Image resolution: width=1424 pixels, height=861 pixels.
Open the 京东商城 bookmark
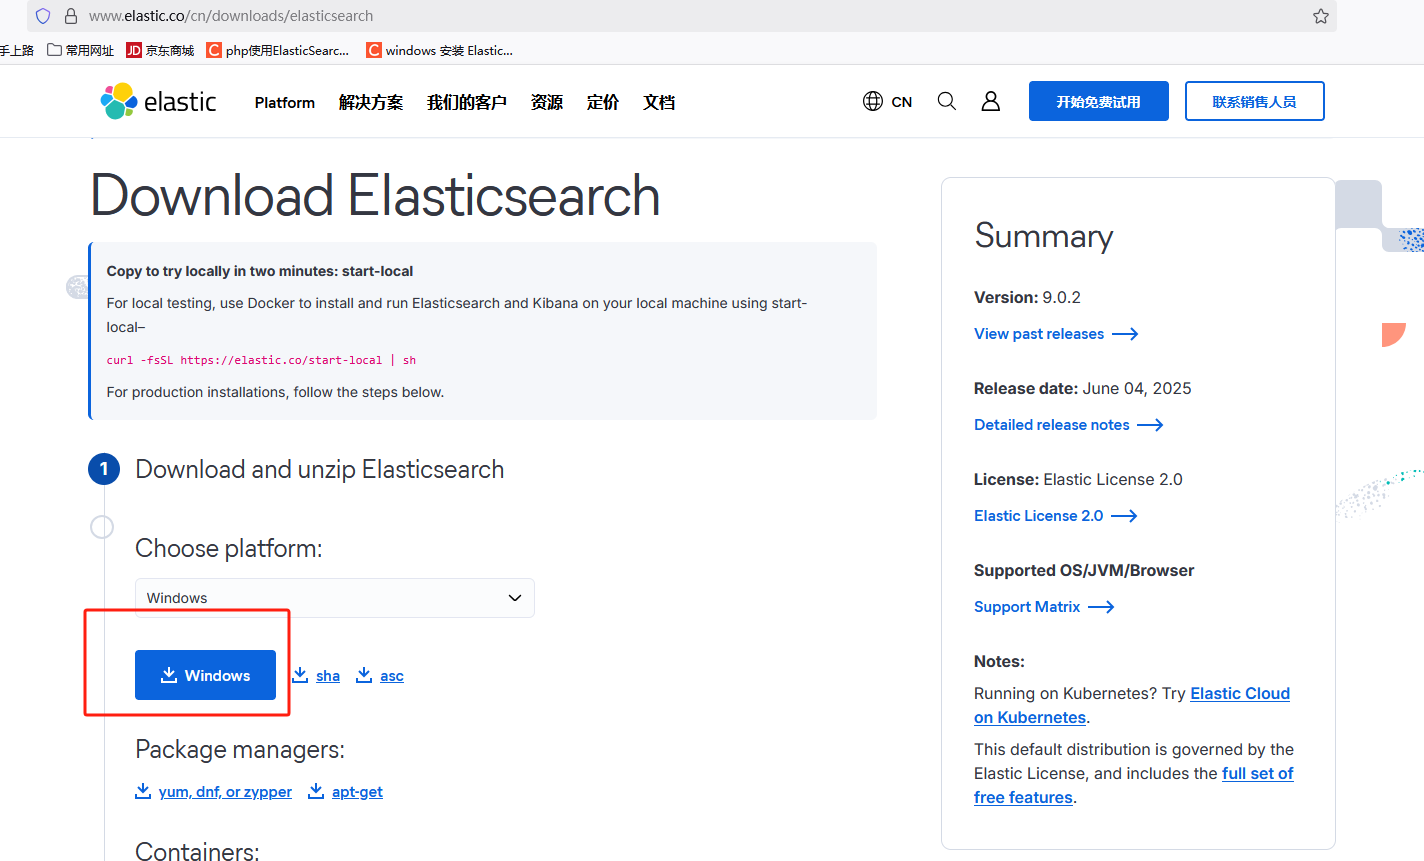[x=160, y=50]
